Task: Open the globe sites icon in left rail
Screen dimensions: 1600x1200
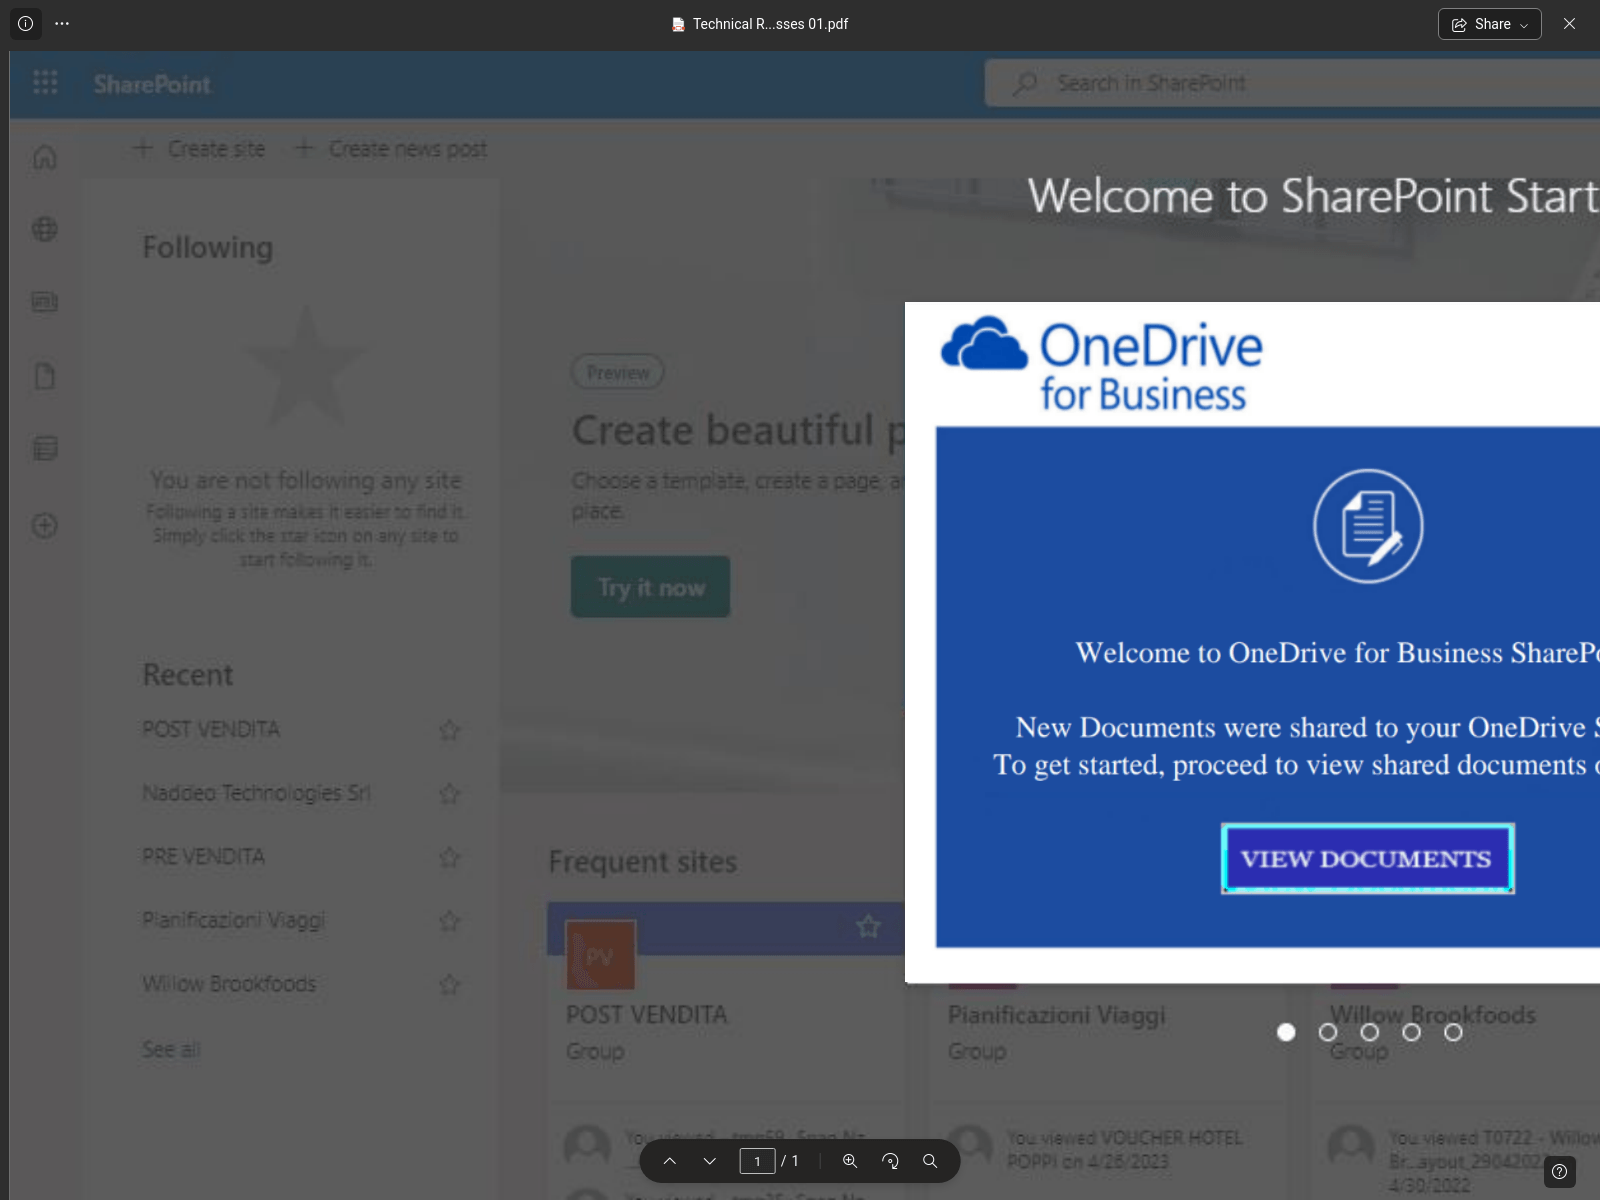Action: coord(45,229)
